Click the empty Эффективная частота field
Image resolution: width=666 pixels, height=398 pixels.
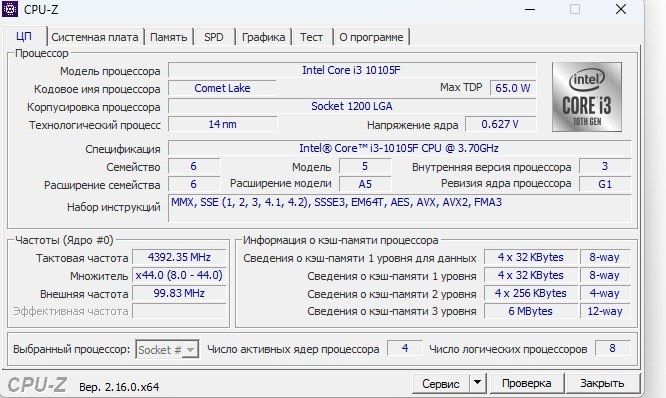coord(179,311)
